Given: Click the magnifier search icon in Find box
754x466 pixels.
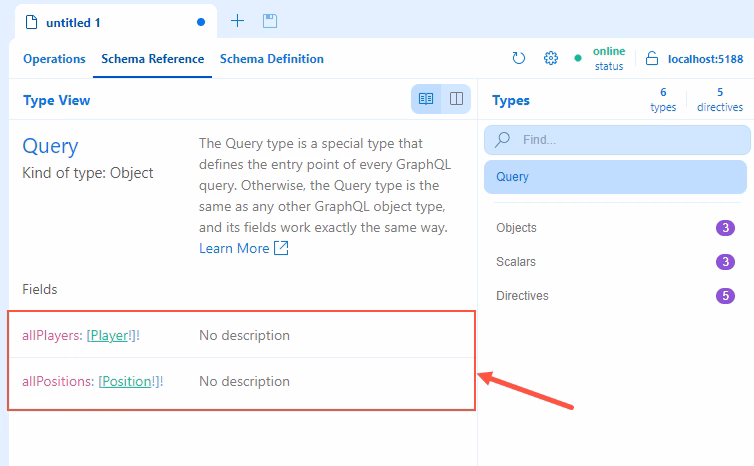Looking at the screenshot, I should tap(503, 139).
